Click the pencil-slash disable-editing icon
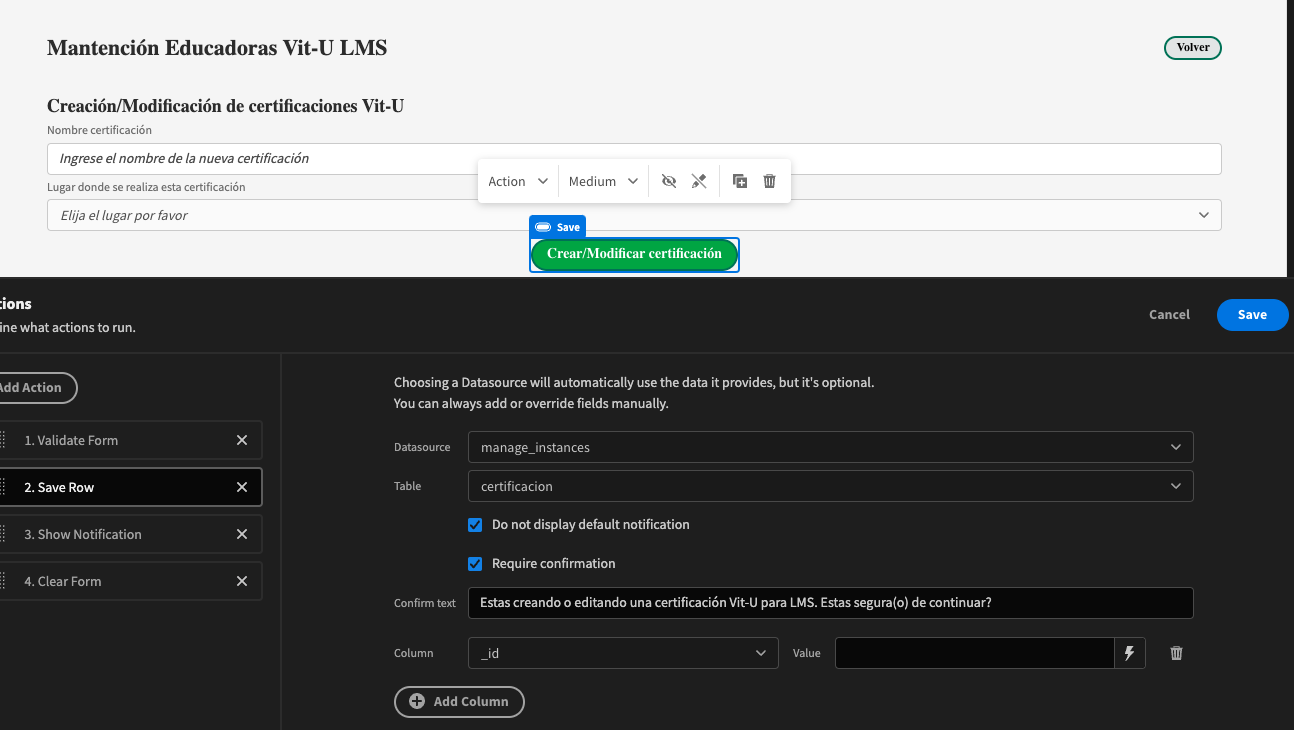This screenshot has height=730, width=1294. click(699, 181)
